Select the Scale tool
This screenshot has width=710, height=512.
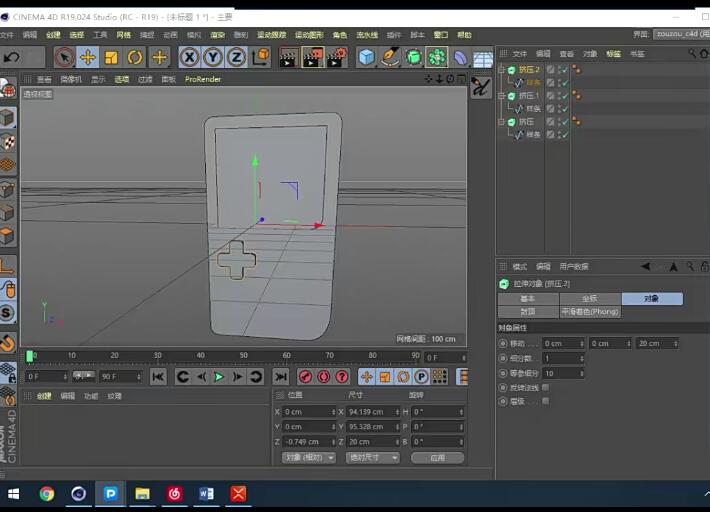[x=111, y=57]
